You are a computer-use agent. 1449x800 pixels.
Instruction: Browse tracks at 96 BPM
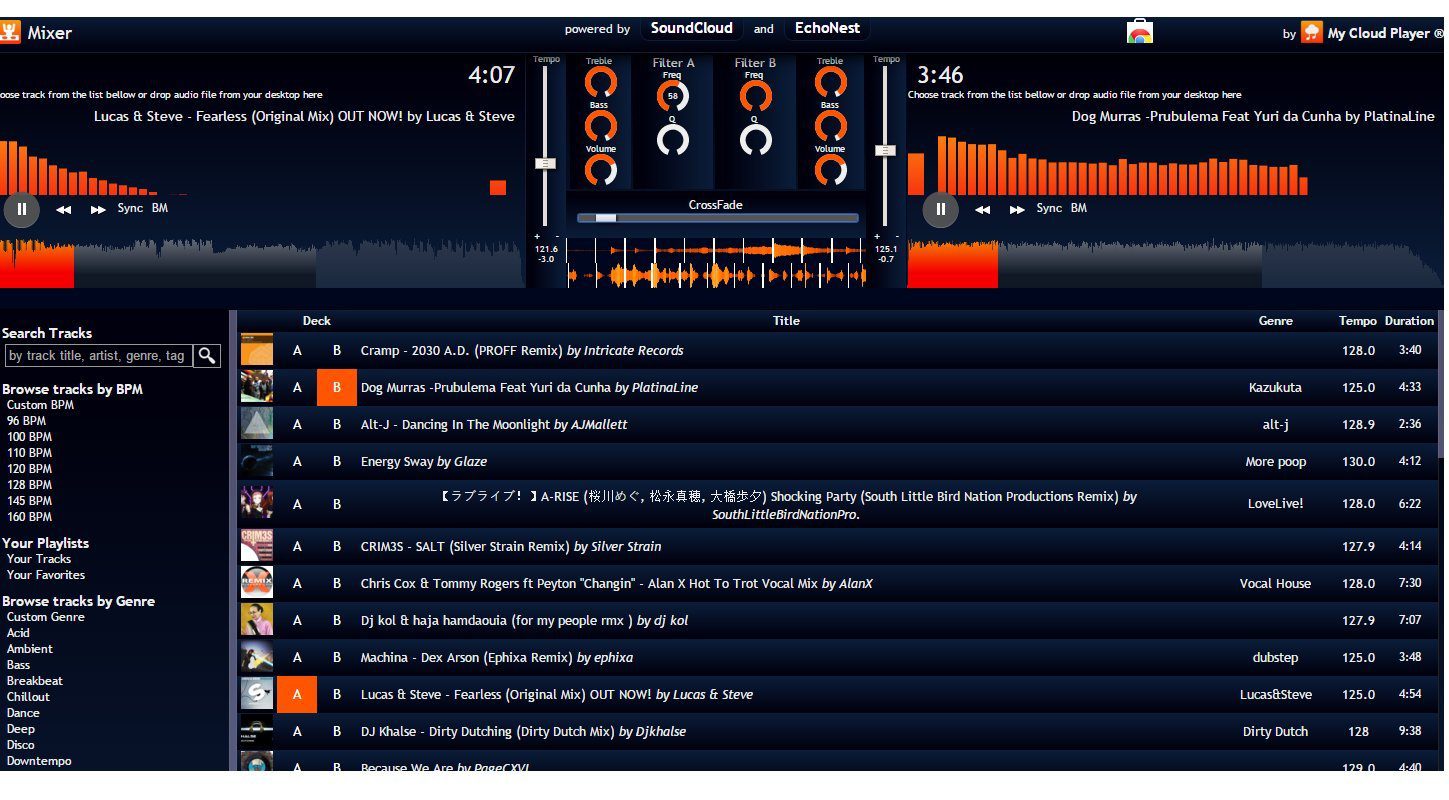pos(26,421)
